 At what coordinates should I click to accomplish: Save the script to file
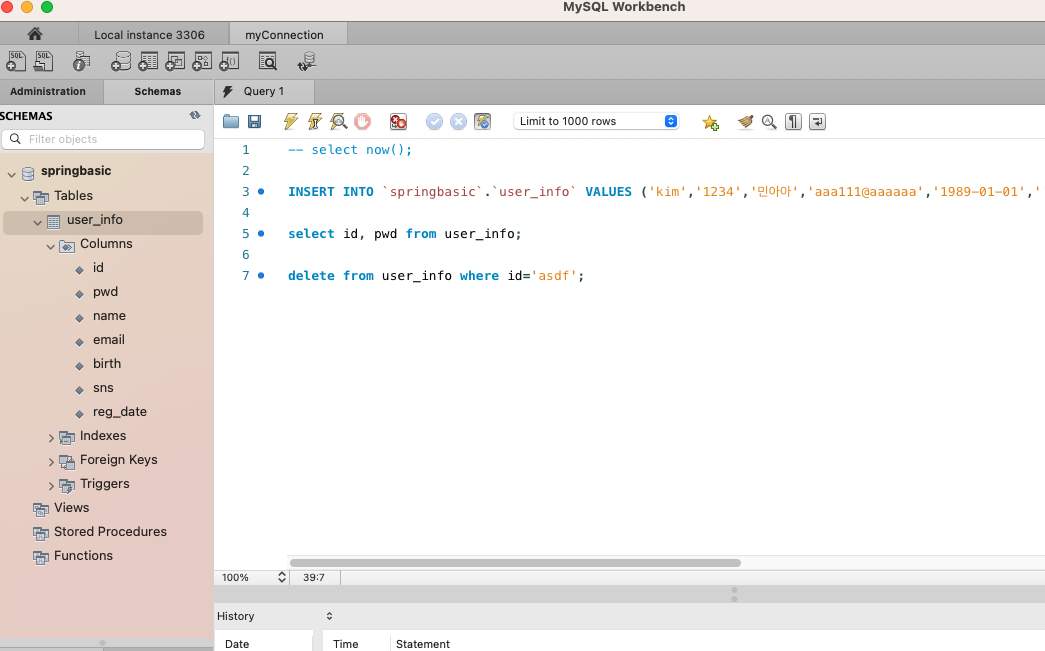click(255, 121)
